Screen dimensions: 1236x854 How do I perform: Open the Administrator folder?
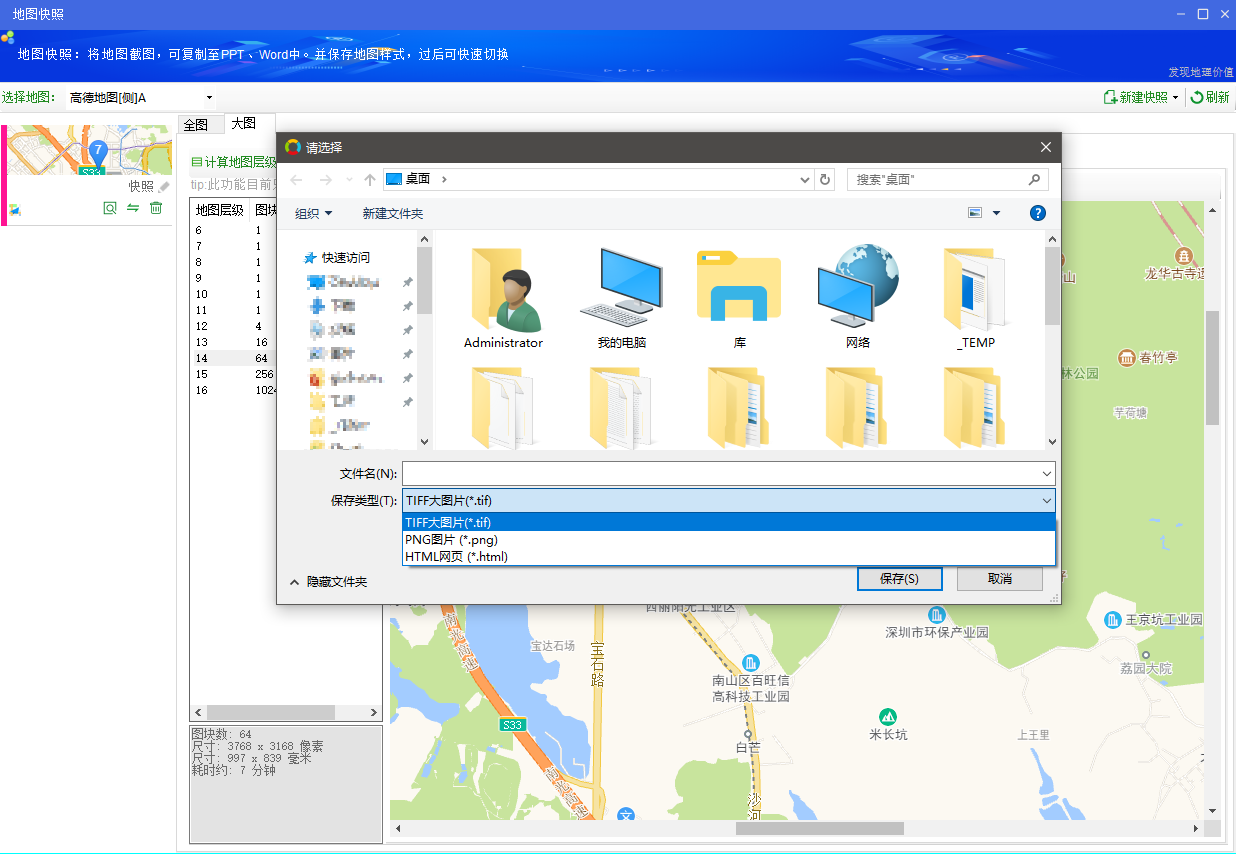point(503,298)
